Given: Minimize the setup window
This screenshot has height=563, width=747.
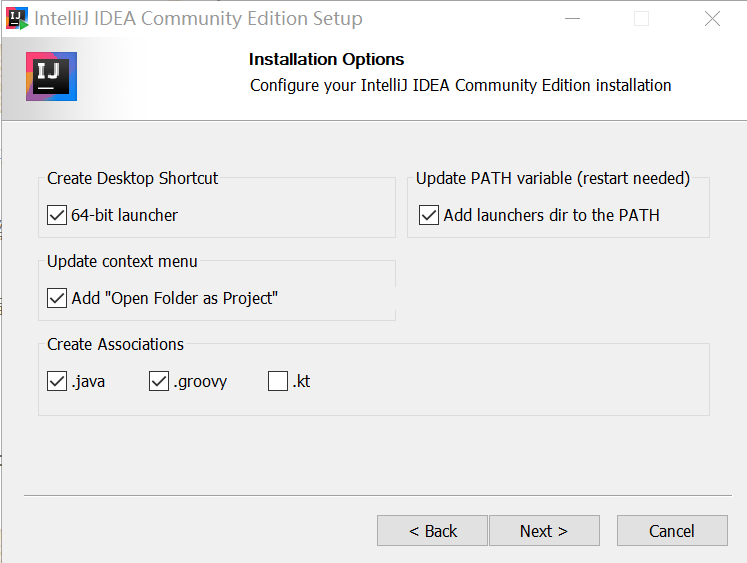Looking at the screenshot, I should 572,19.
